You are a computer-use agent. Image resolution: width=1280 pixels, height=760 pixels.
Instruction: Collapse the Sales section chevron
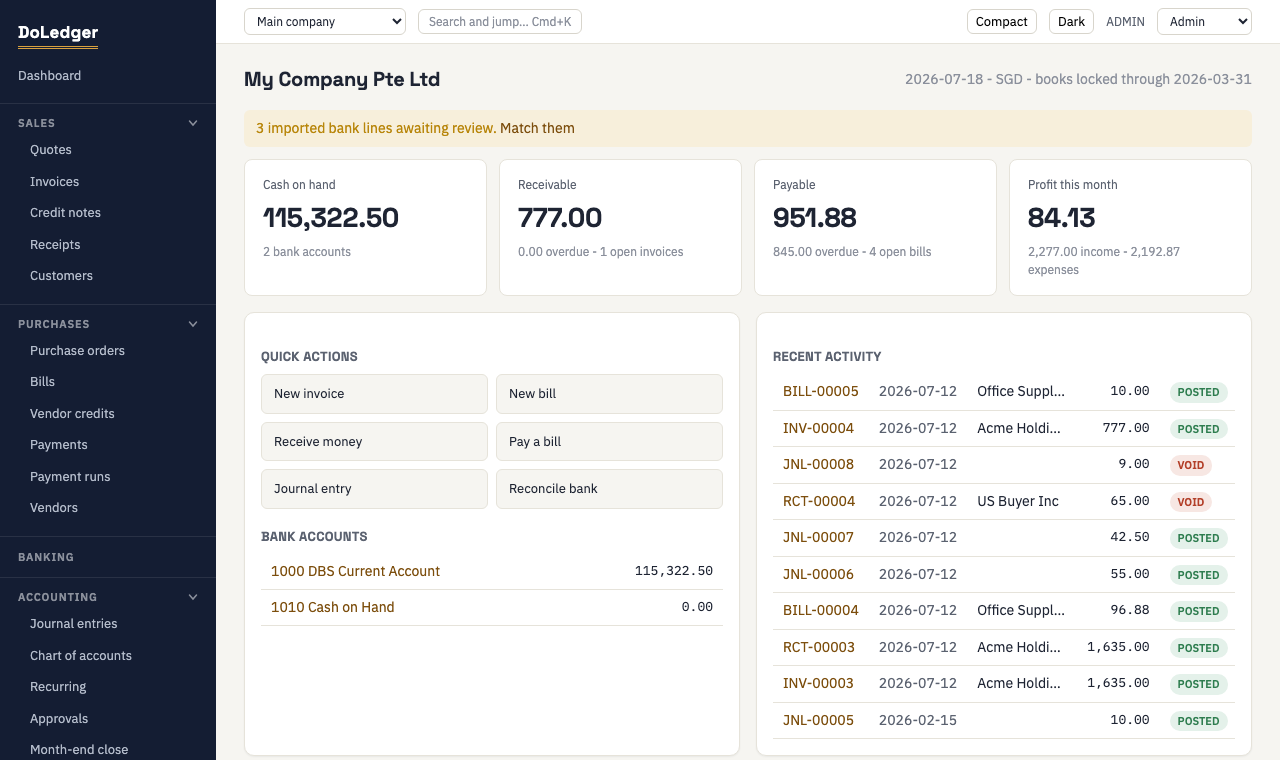[193, 123]
